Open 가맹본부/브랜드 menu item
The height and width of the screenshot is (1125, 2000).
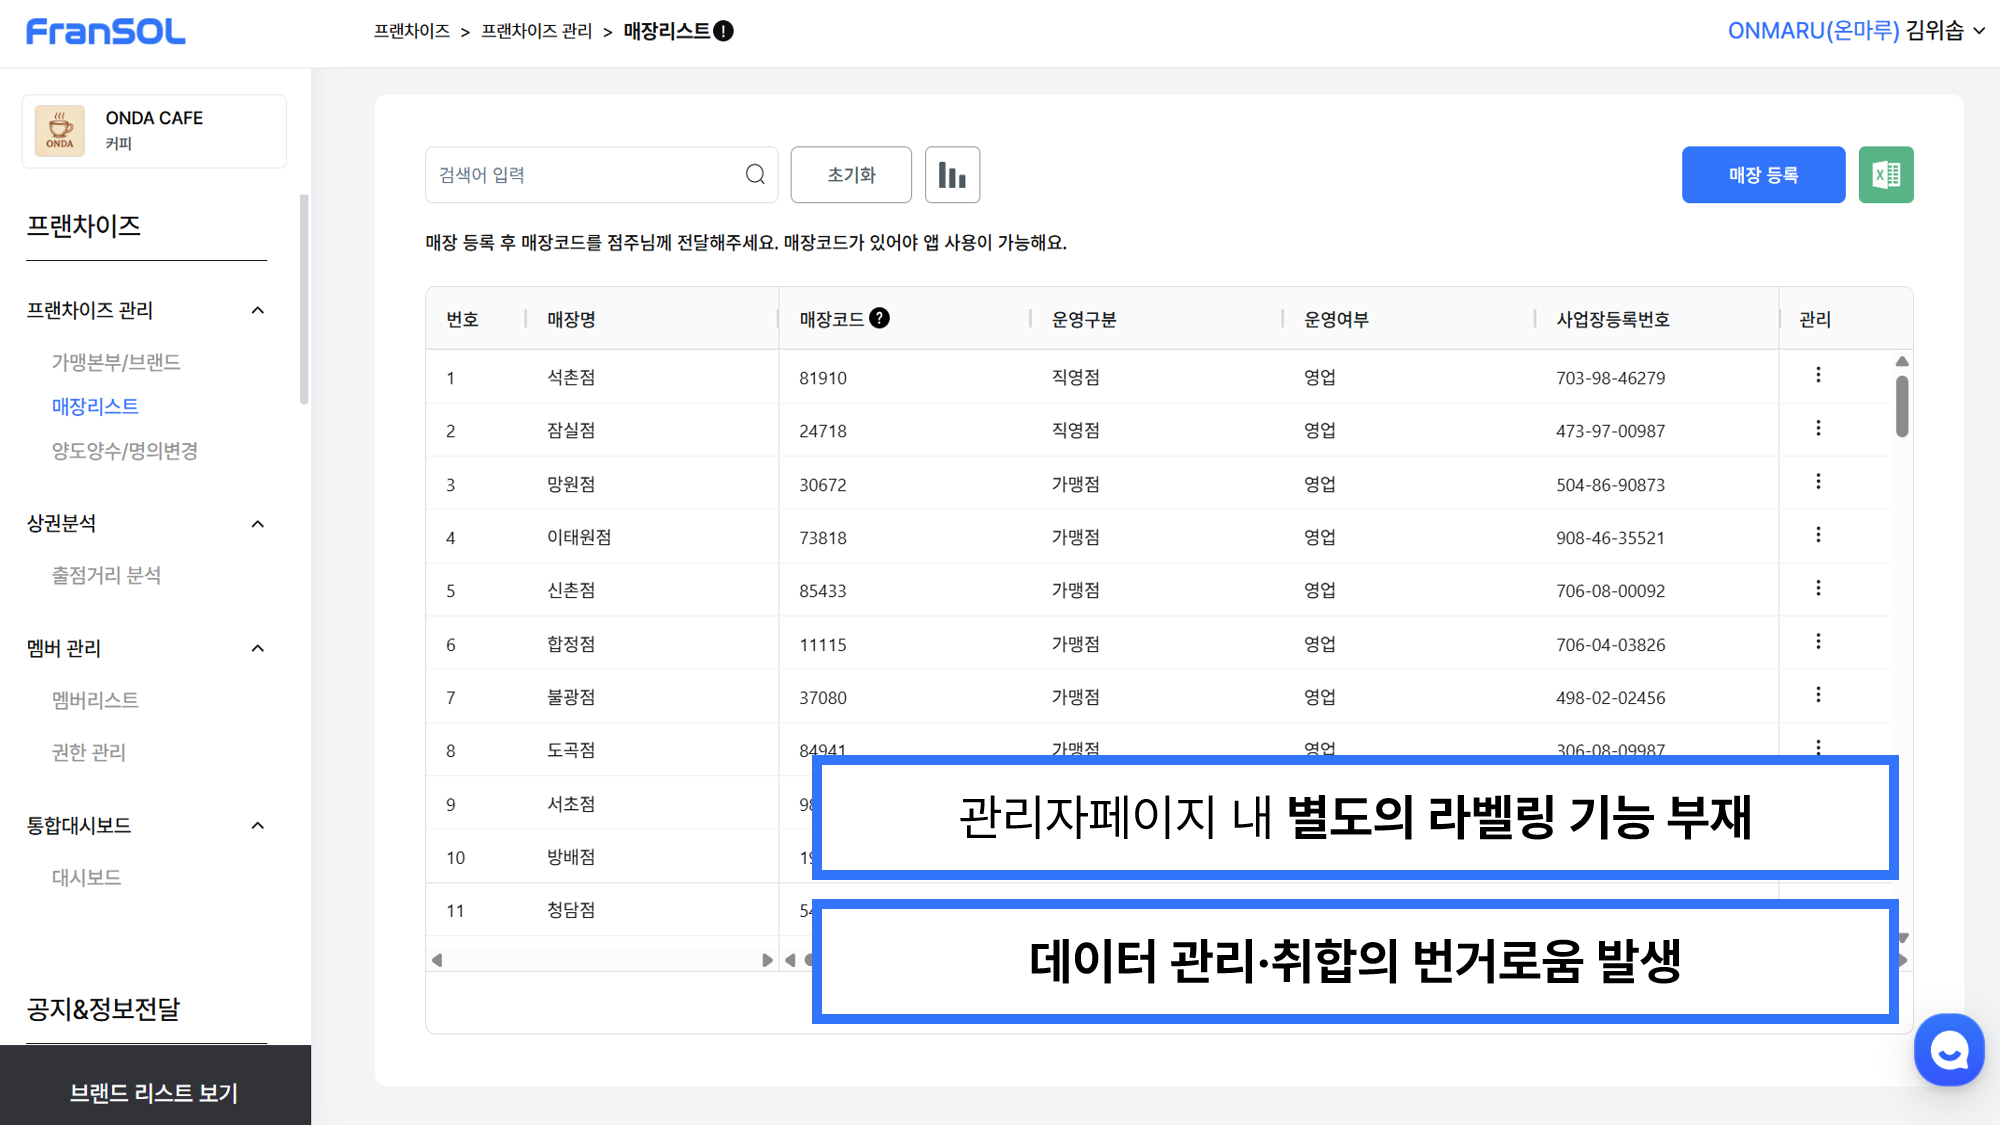click(x=116, y=362)
